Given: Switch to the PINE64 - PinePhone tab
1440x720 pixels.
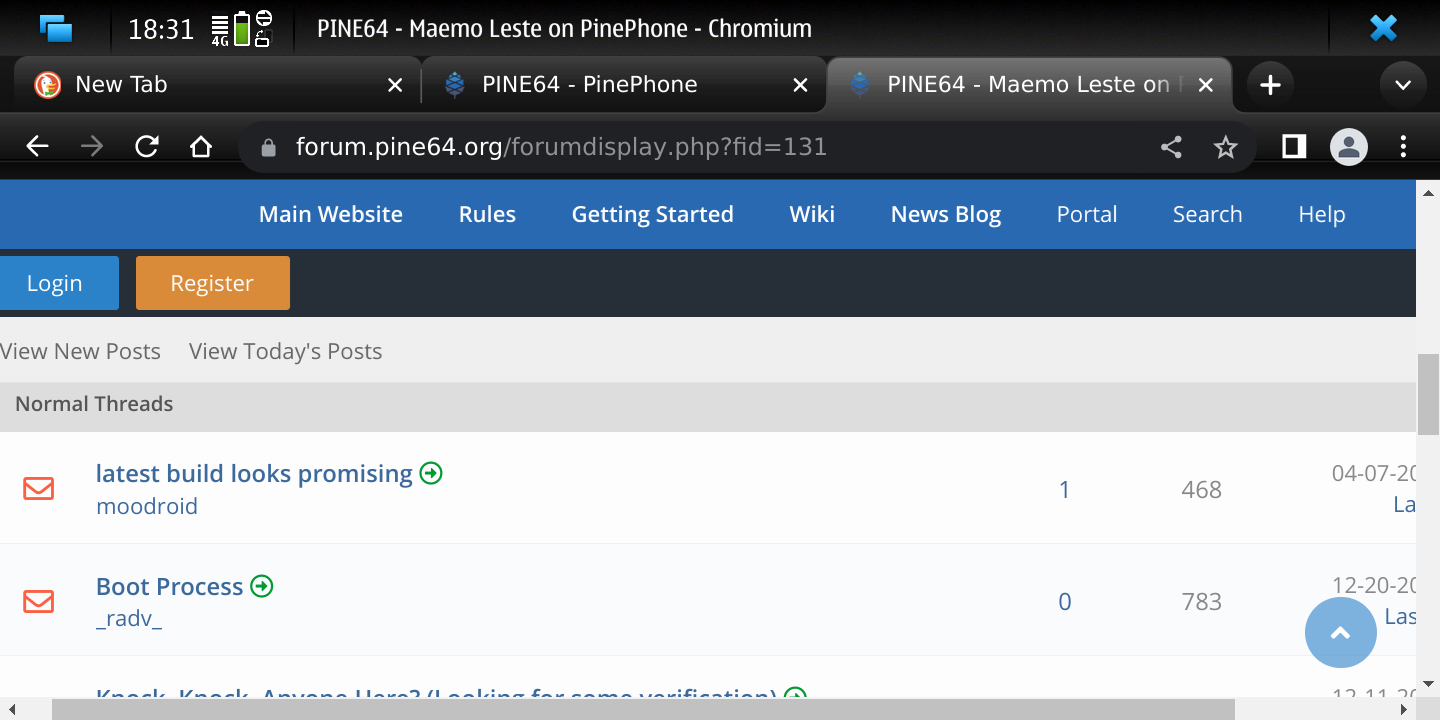Looking at the screenshot, I should [x=590, y=85].
